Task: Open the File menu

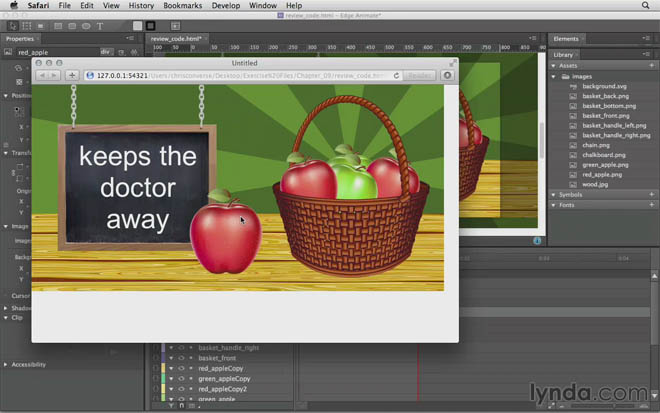Action: point(64,5)
